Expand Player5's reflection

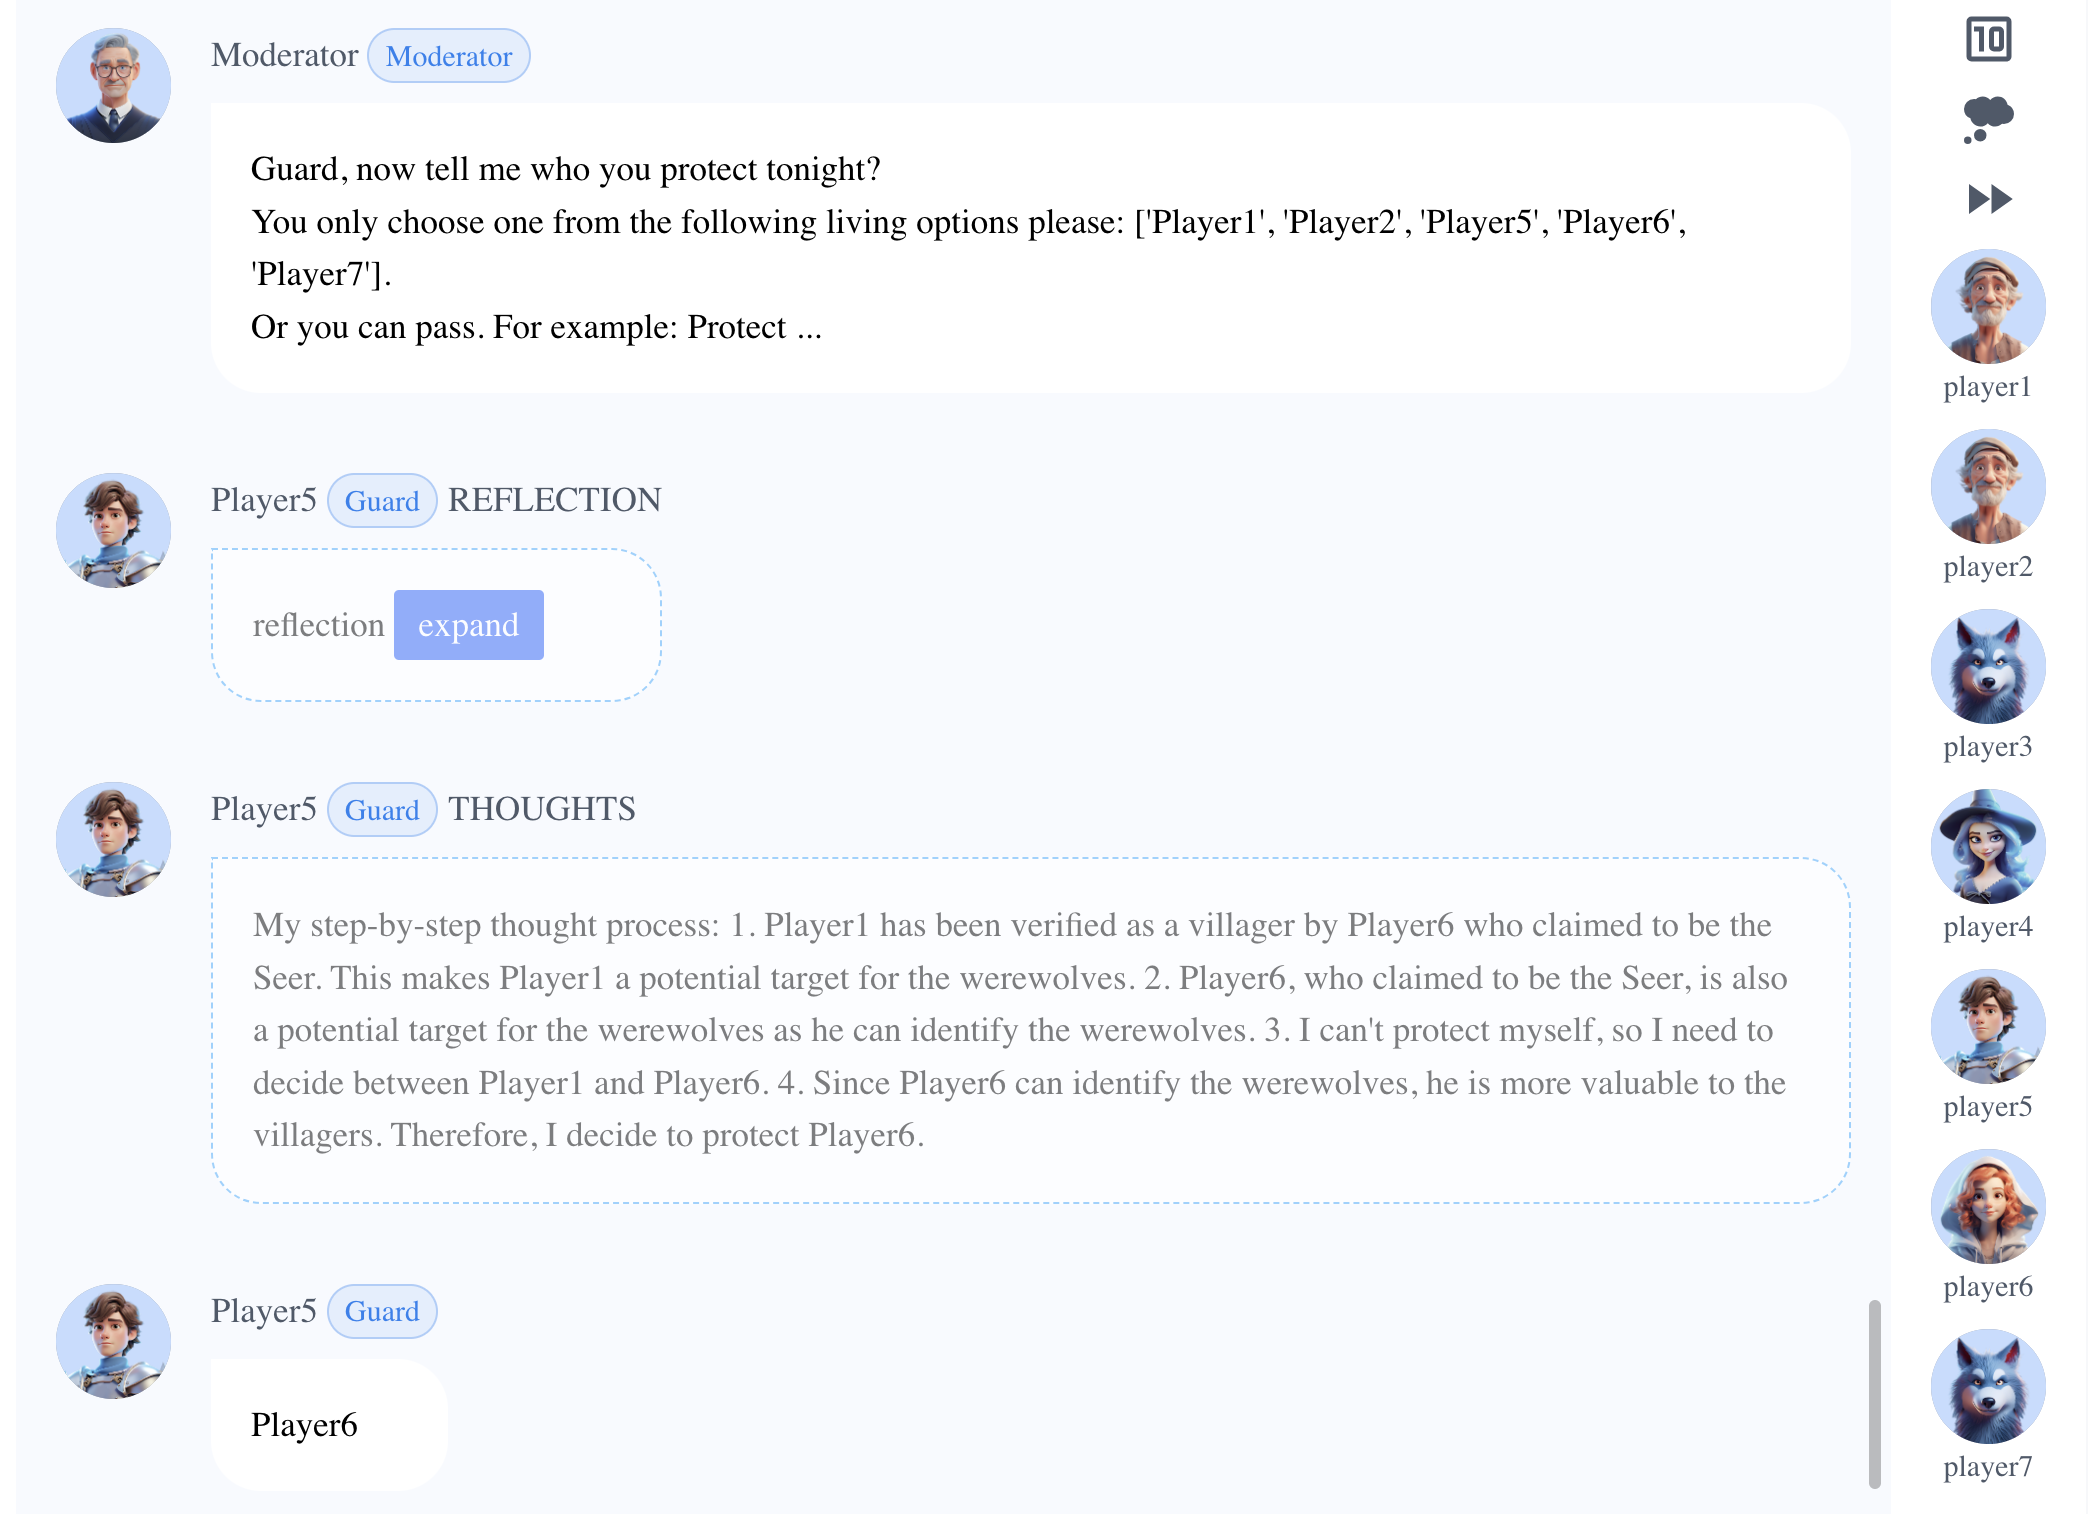point(468,625)
